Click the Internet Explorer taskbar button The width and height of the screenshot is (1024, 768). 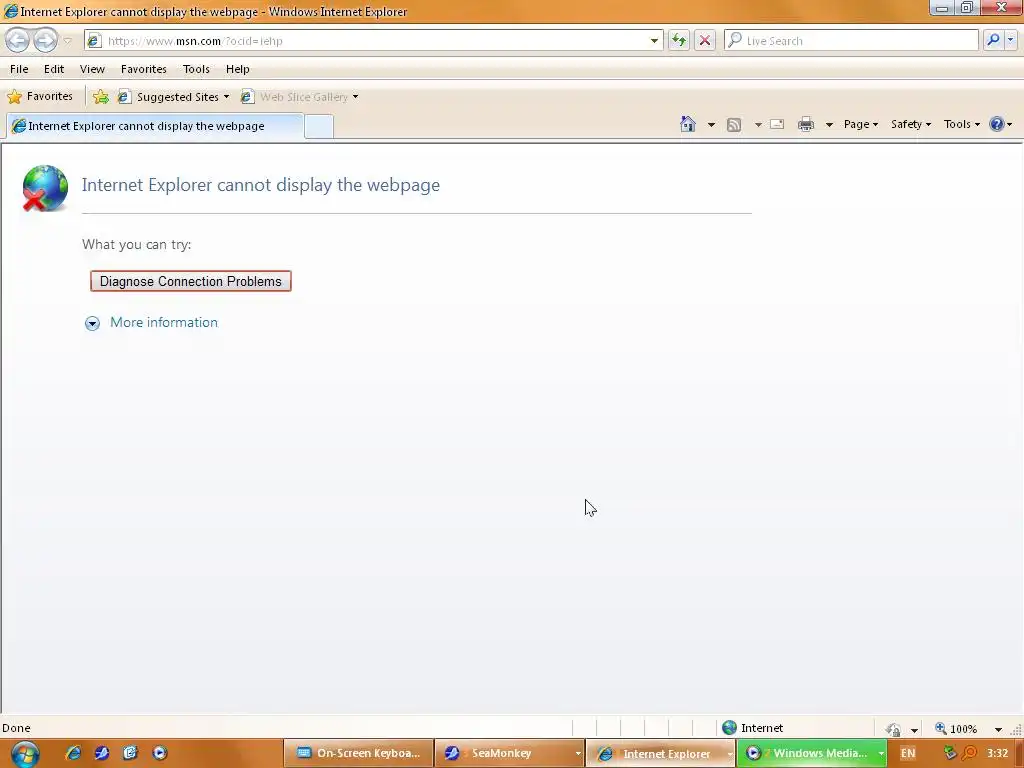pyautogui.click(x=660, y=754)
